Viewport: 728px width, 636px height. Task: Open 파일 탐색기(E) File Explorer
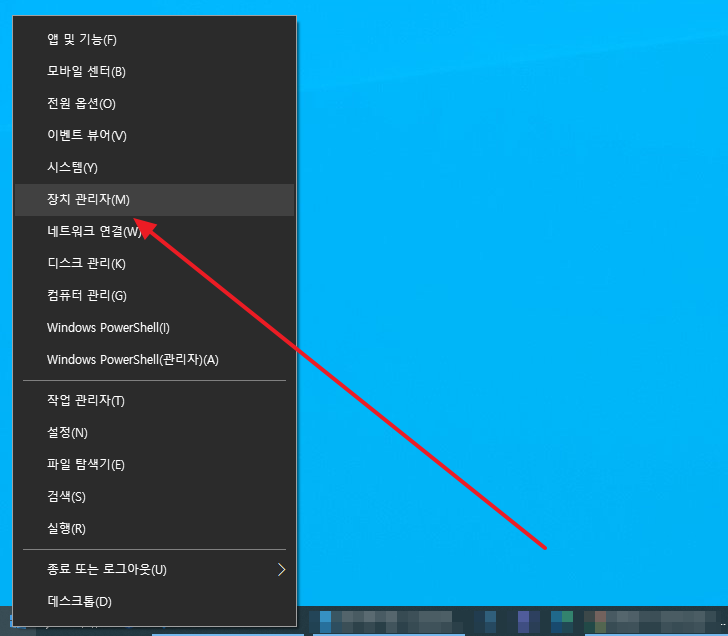(x=154, y=465)
